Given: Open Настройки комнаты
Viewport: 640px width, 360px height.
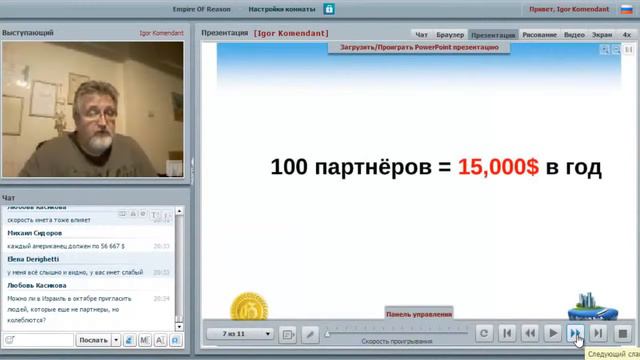Looking at the screenshot, I should point(282,9).
